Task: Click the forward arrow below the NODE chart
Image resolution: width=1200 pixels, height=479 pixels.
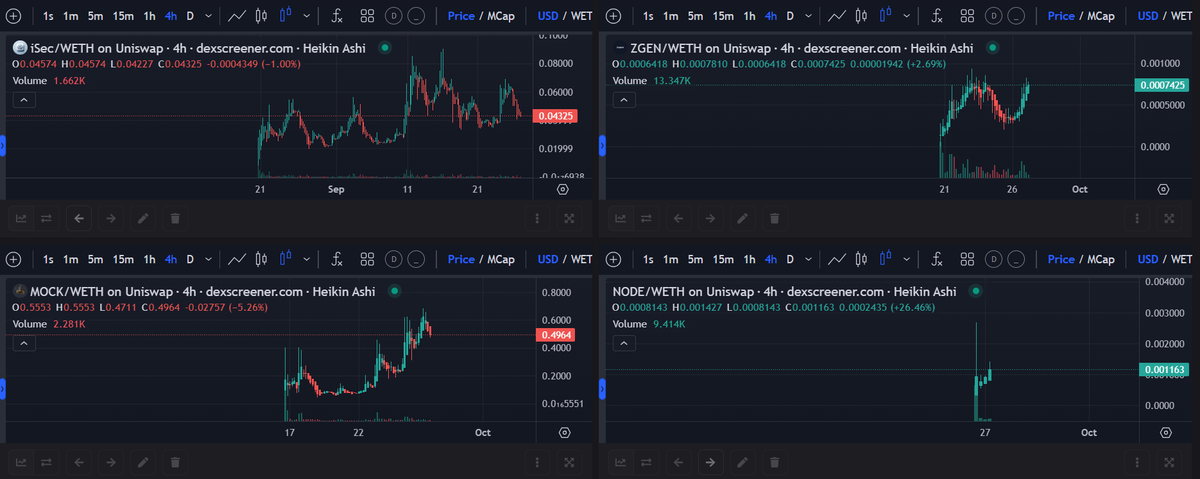Action: pos(710,462)
